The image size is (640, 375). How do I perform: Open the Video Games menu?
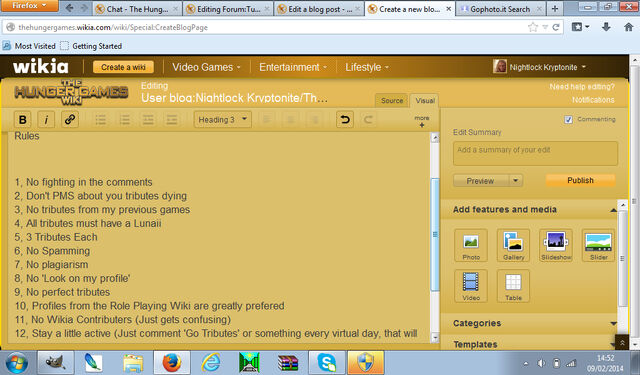click(206, 67)
